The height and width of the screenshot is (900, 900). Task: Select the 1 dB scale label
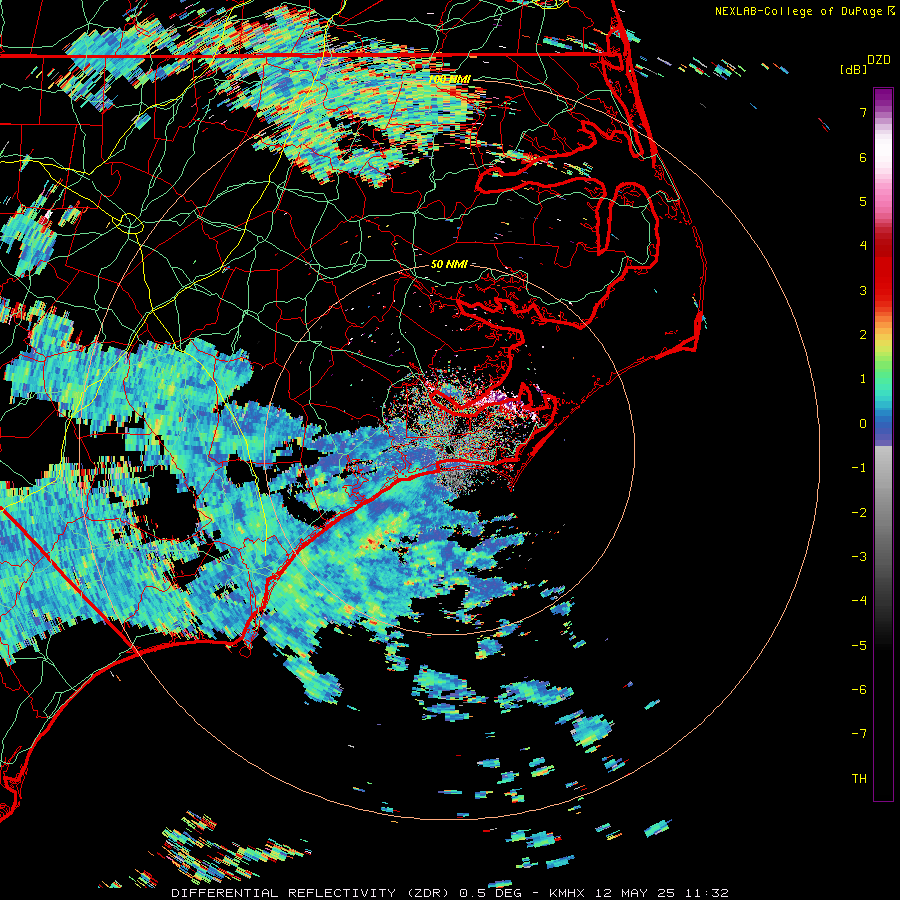[x=863, y=379]
